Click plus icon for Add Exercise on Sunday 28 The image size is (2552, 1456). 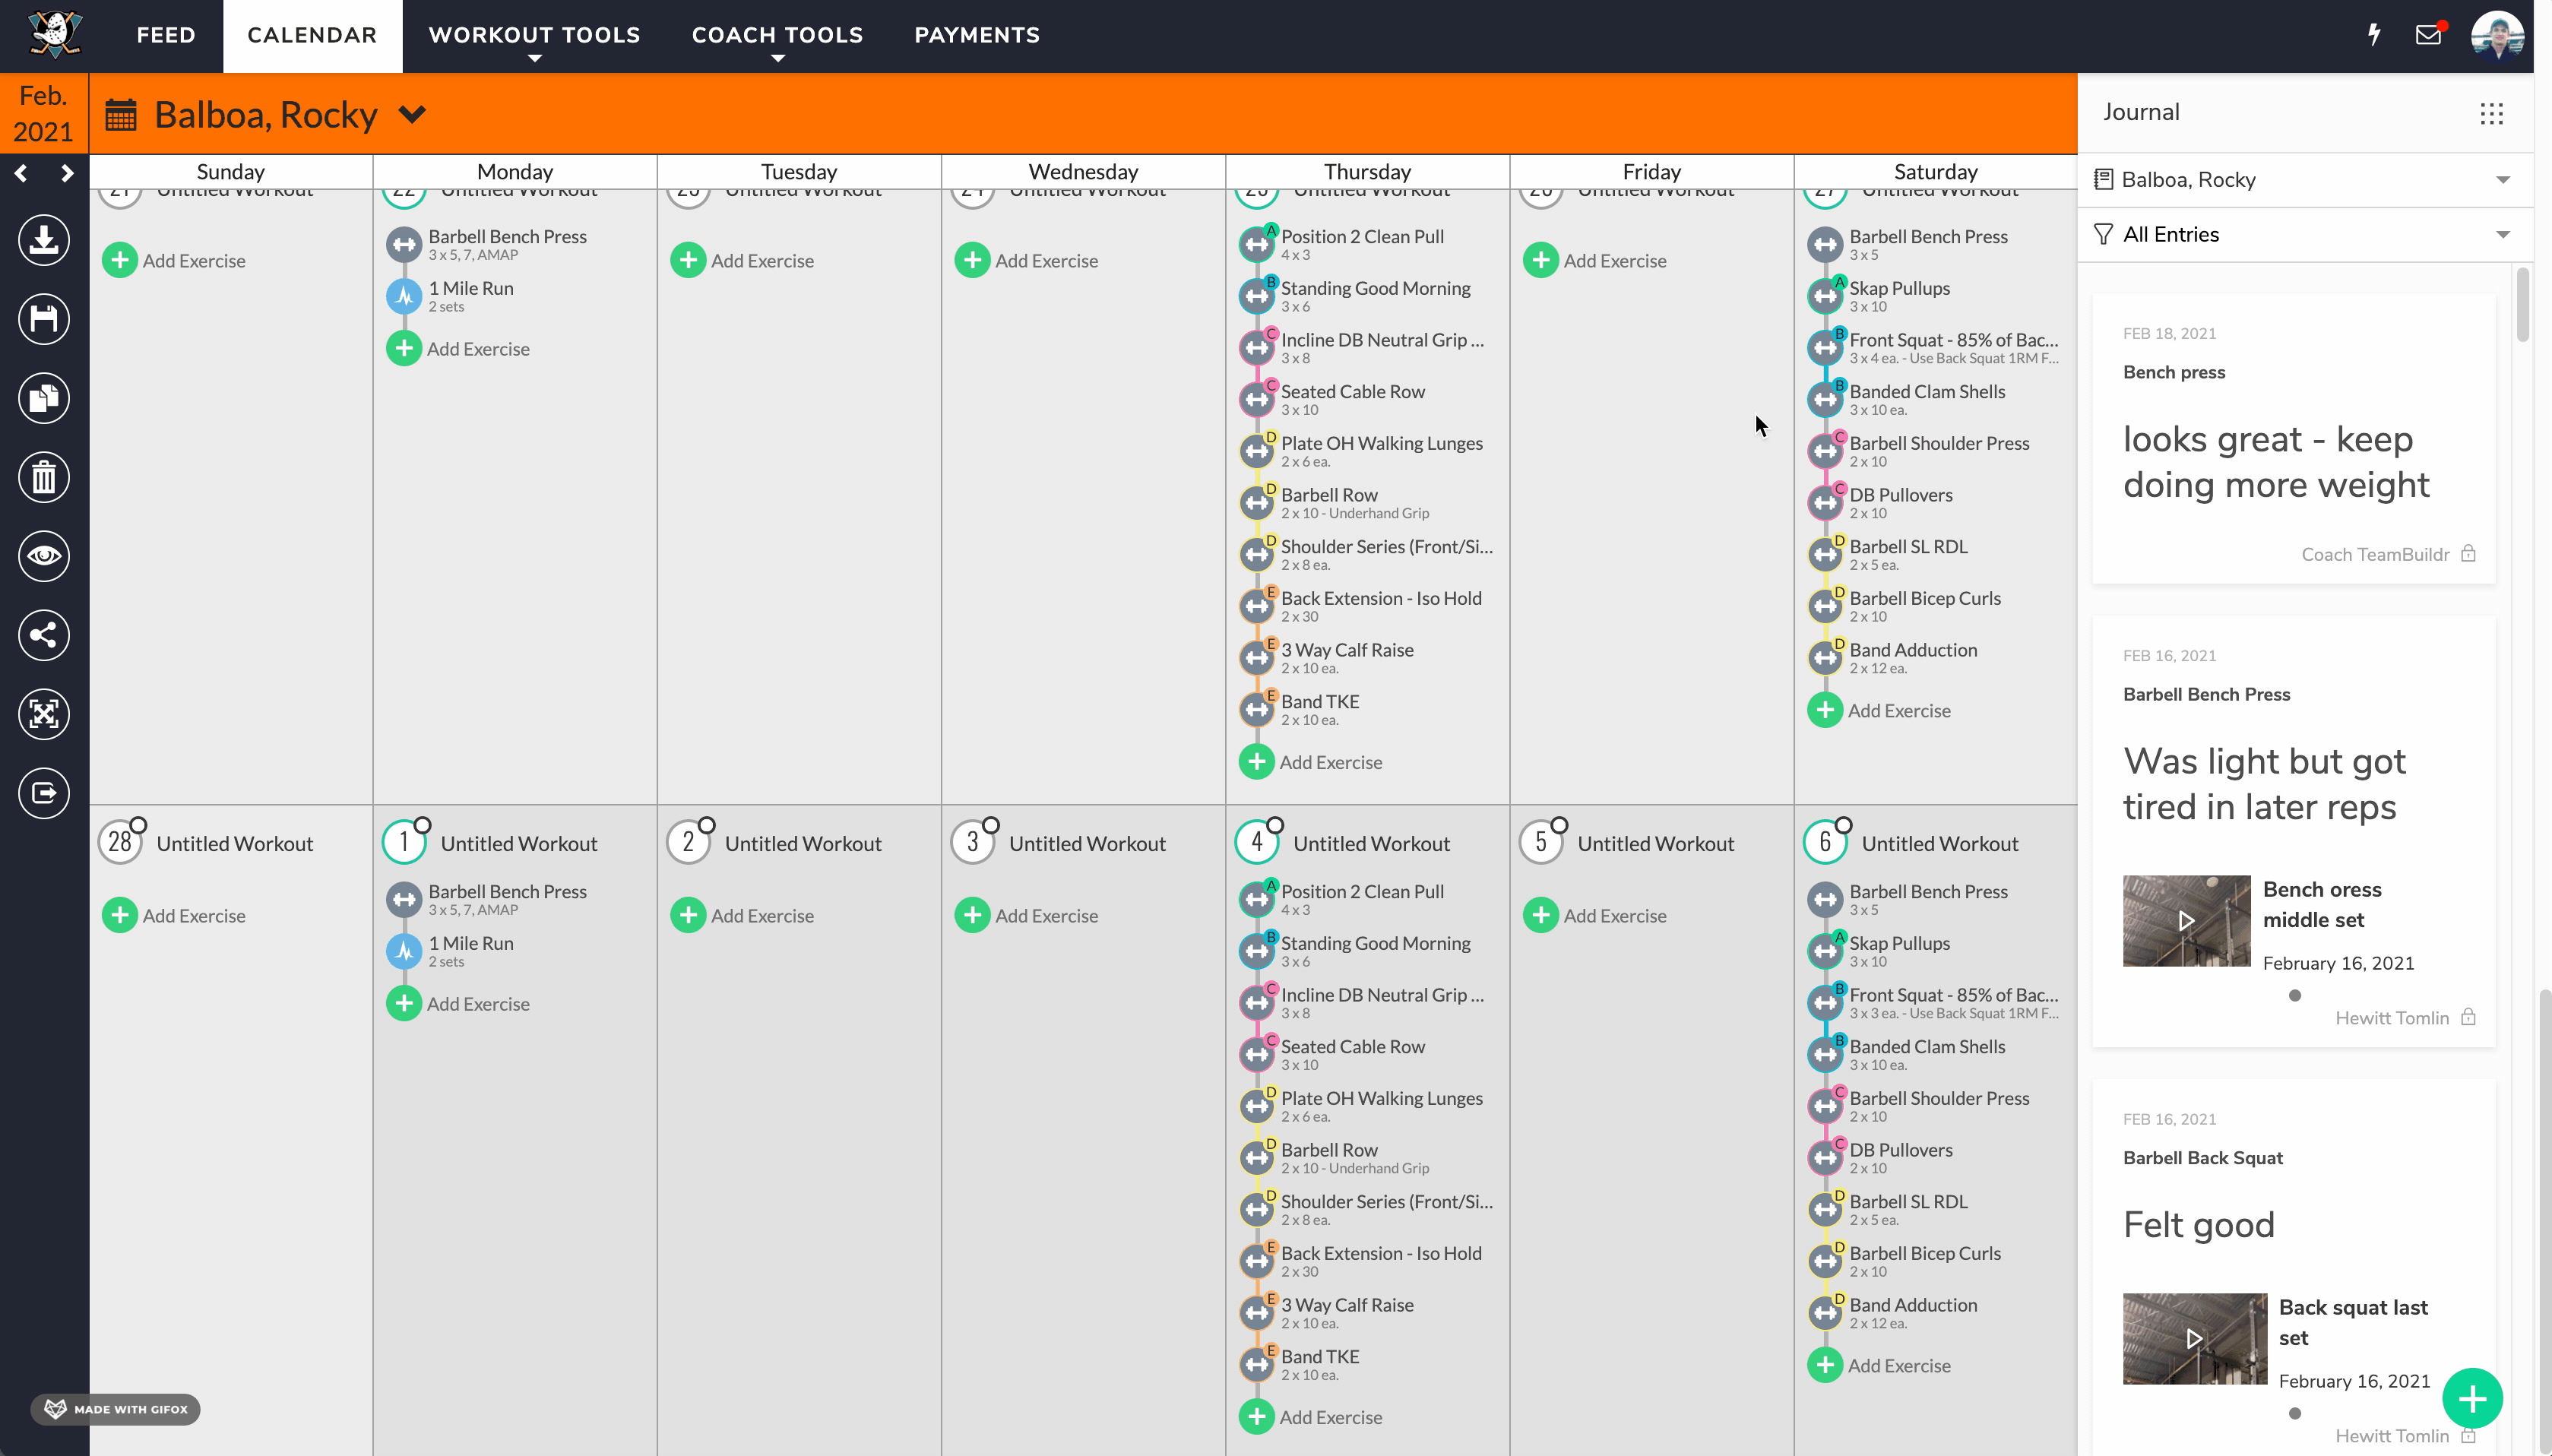[x=120, y=915]
